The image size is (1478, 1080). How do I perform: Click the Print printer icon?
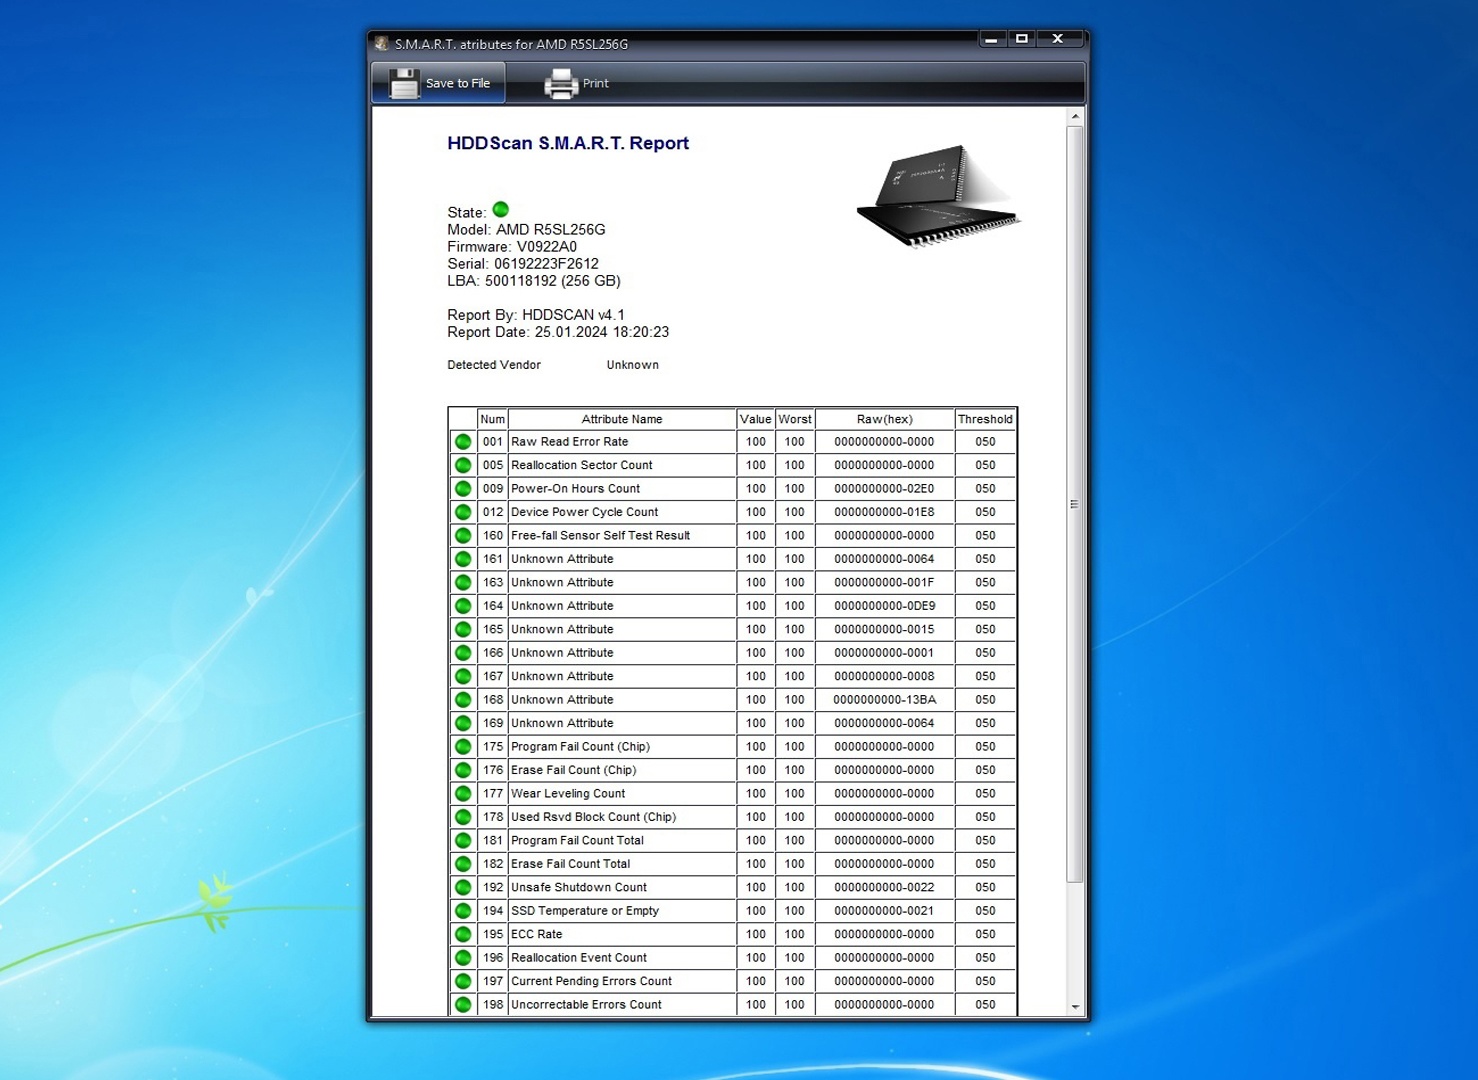click(561, 84)
